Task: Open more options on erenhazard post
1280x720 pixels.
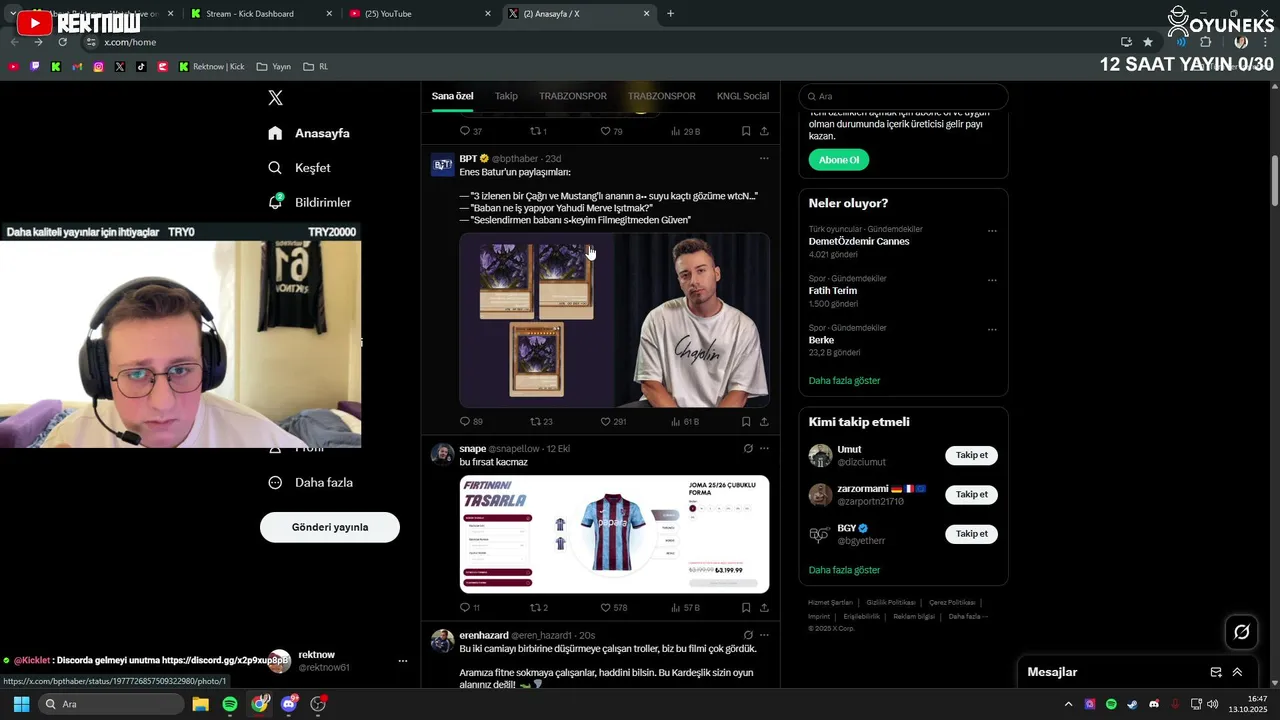Action: (764, 635)
